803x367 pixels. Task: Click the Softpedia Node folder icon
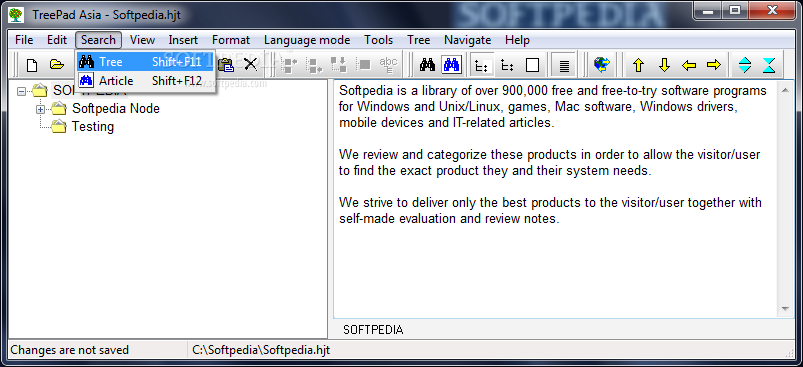click(59, 109)
